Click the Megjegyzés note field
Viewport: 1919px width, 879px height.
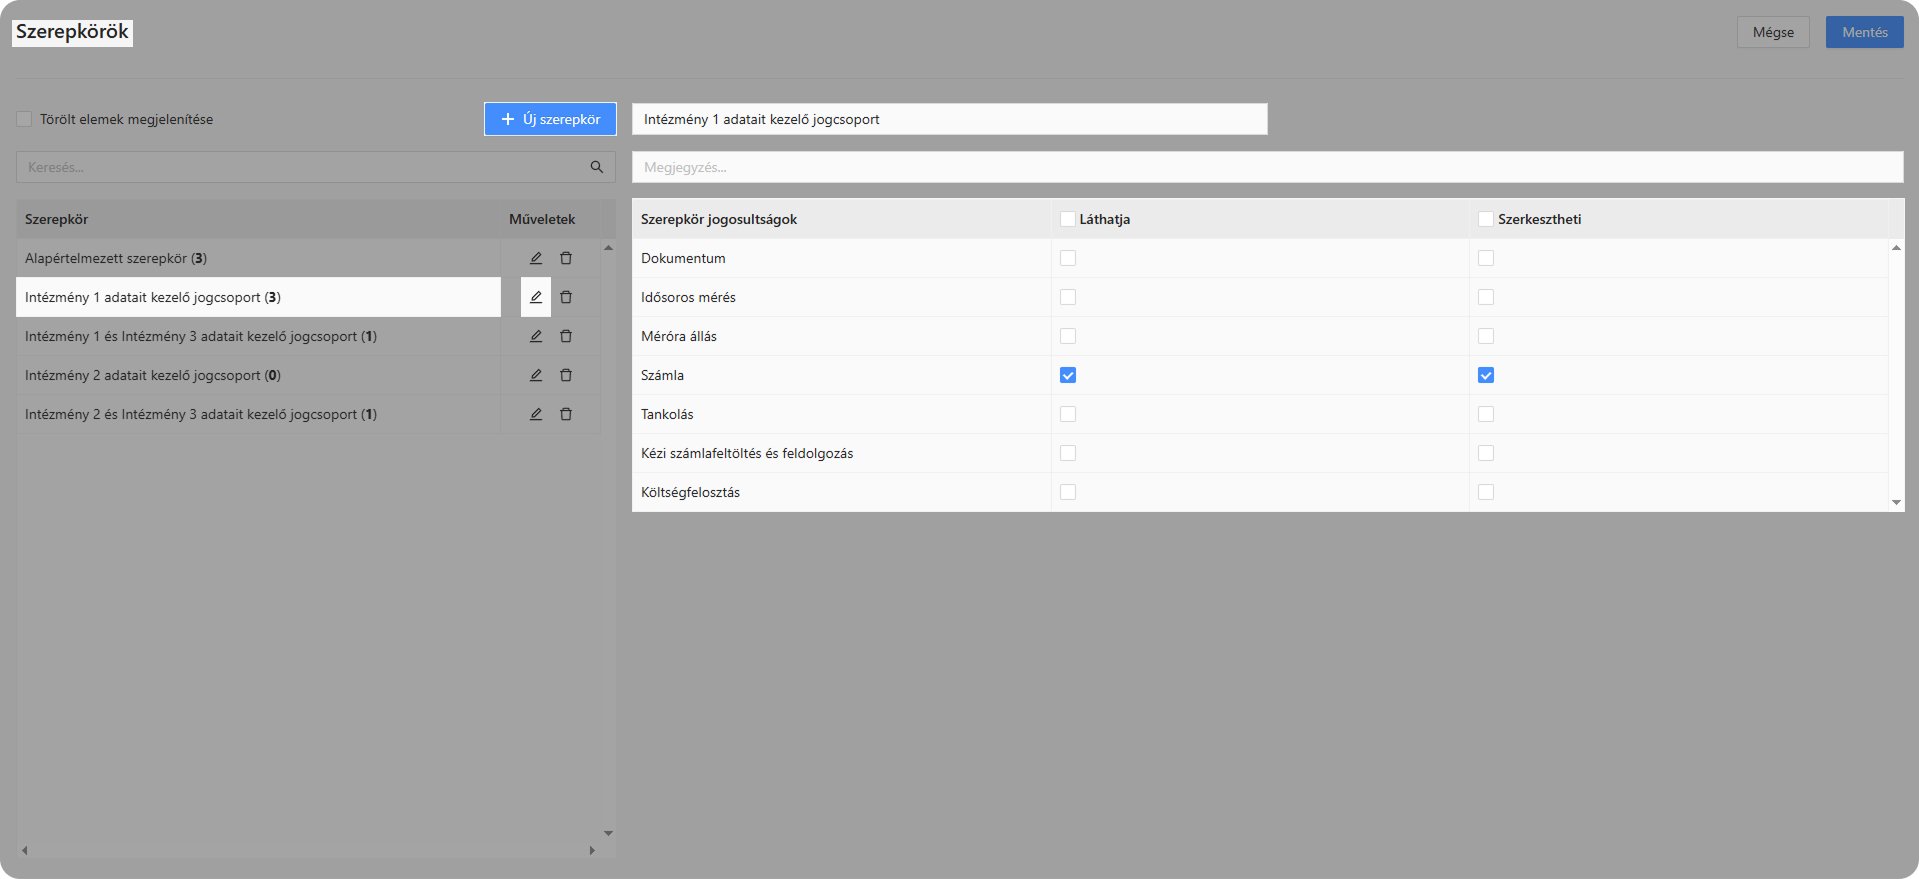[1267, 167]
